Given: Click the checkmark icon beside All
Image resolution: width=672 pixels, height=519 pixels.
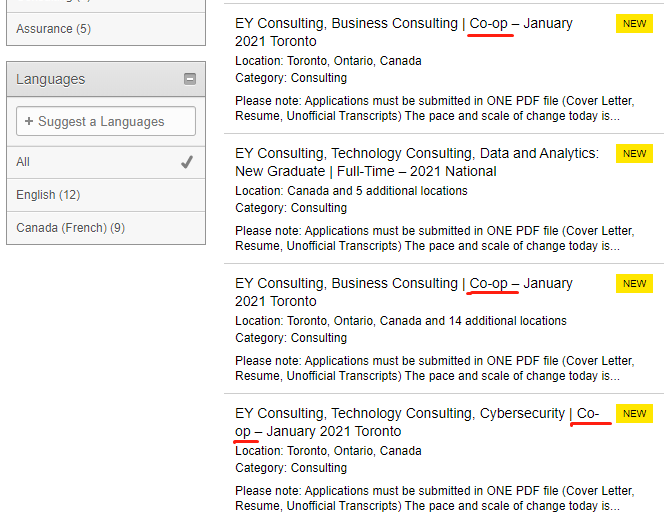Looking at the screenshot, I should 187,162.
